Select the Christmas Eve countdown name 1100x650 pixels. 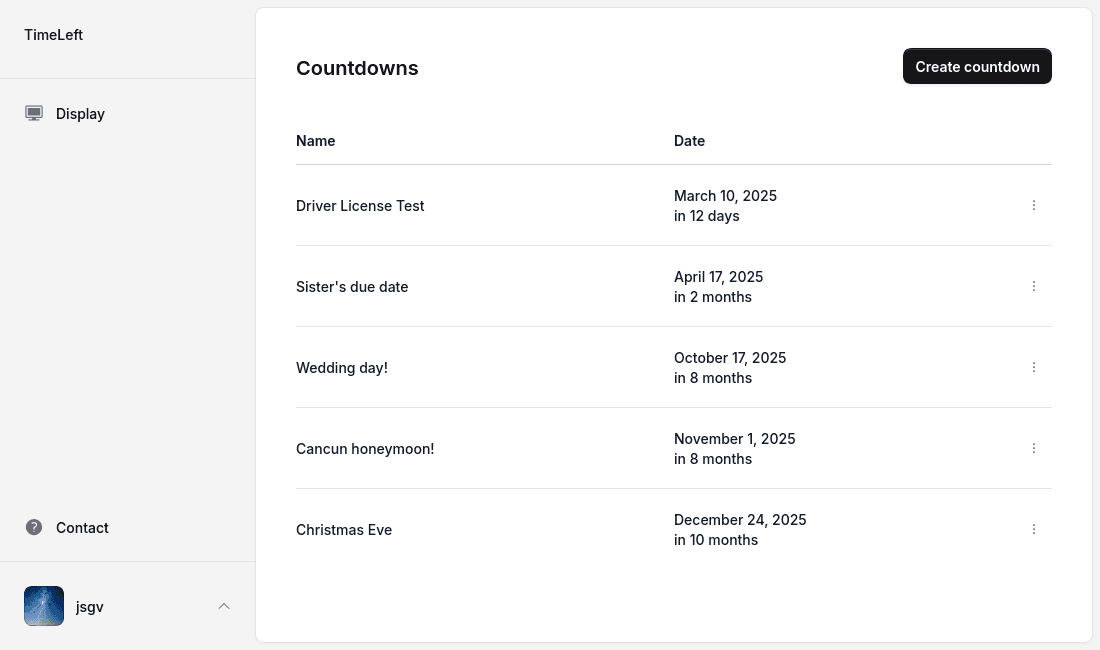pyautogui.click(x=344, y=530)
